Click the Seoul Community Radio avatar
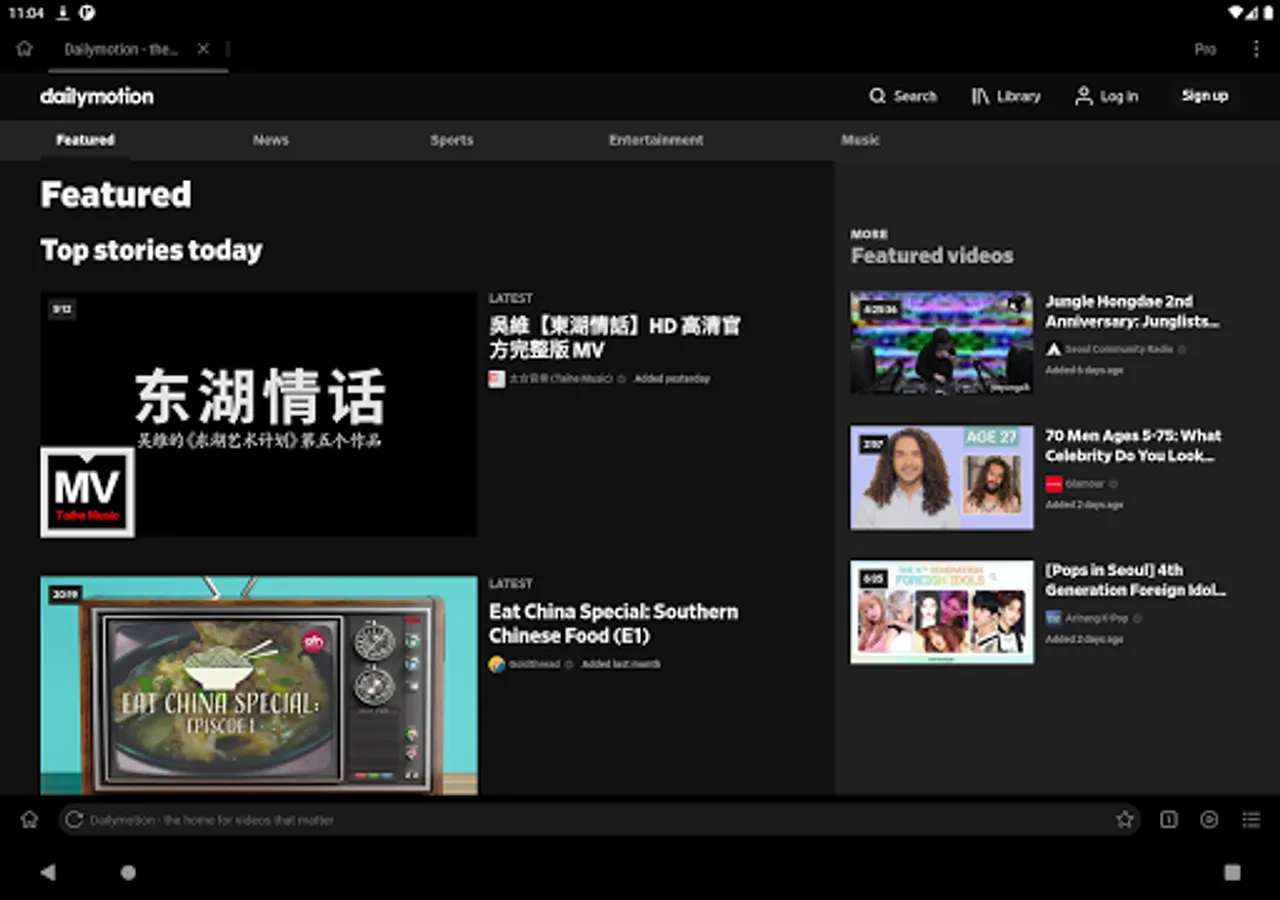Viewport: 1280px width, 900px height. (1053, 349)
